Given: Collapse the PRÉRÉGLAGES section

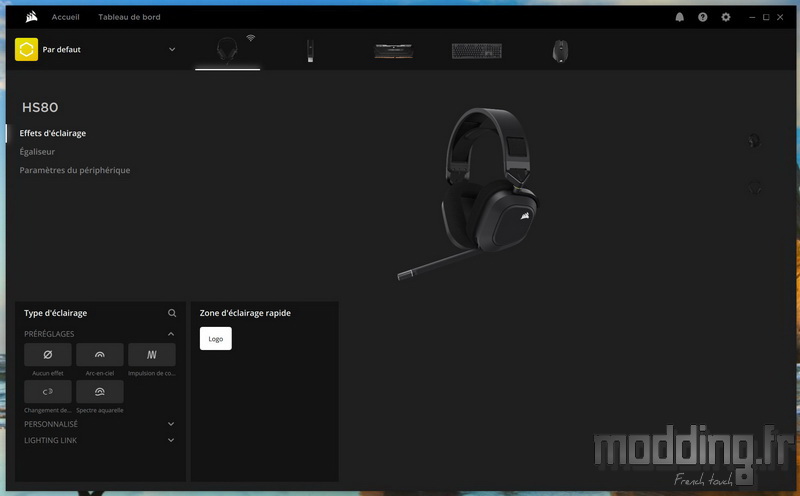Looking at the screenshot, I should pos(171,334).
